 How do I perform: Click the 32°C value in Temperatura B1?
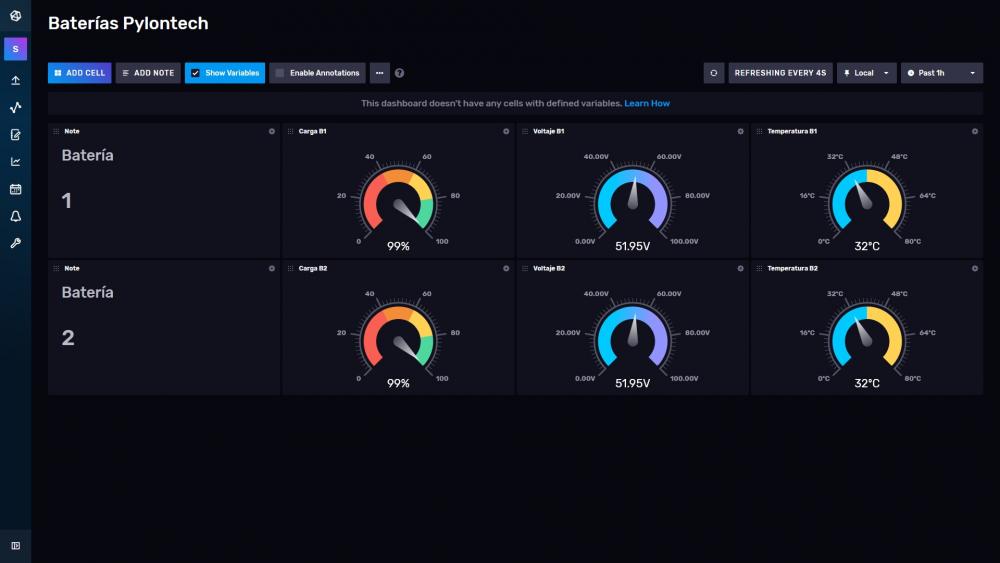point(867,246)
